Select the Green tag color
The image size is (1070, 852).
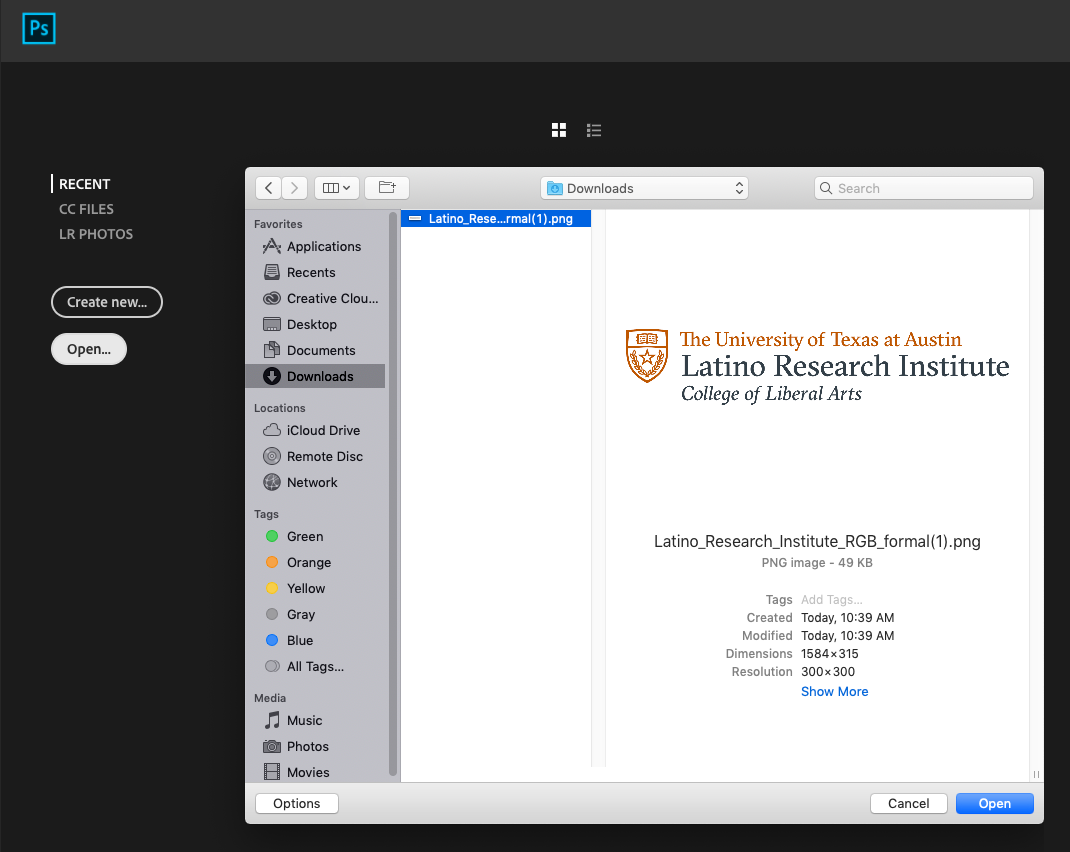coord(272,536)
